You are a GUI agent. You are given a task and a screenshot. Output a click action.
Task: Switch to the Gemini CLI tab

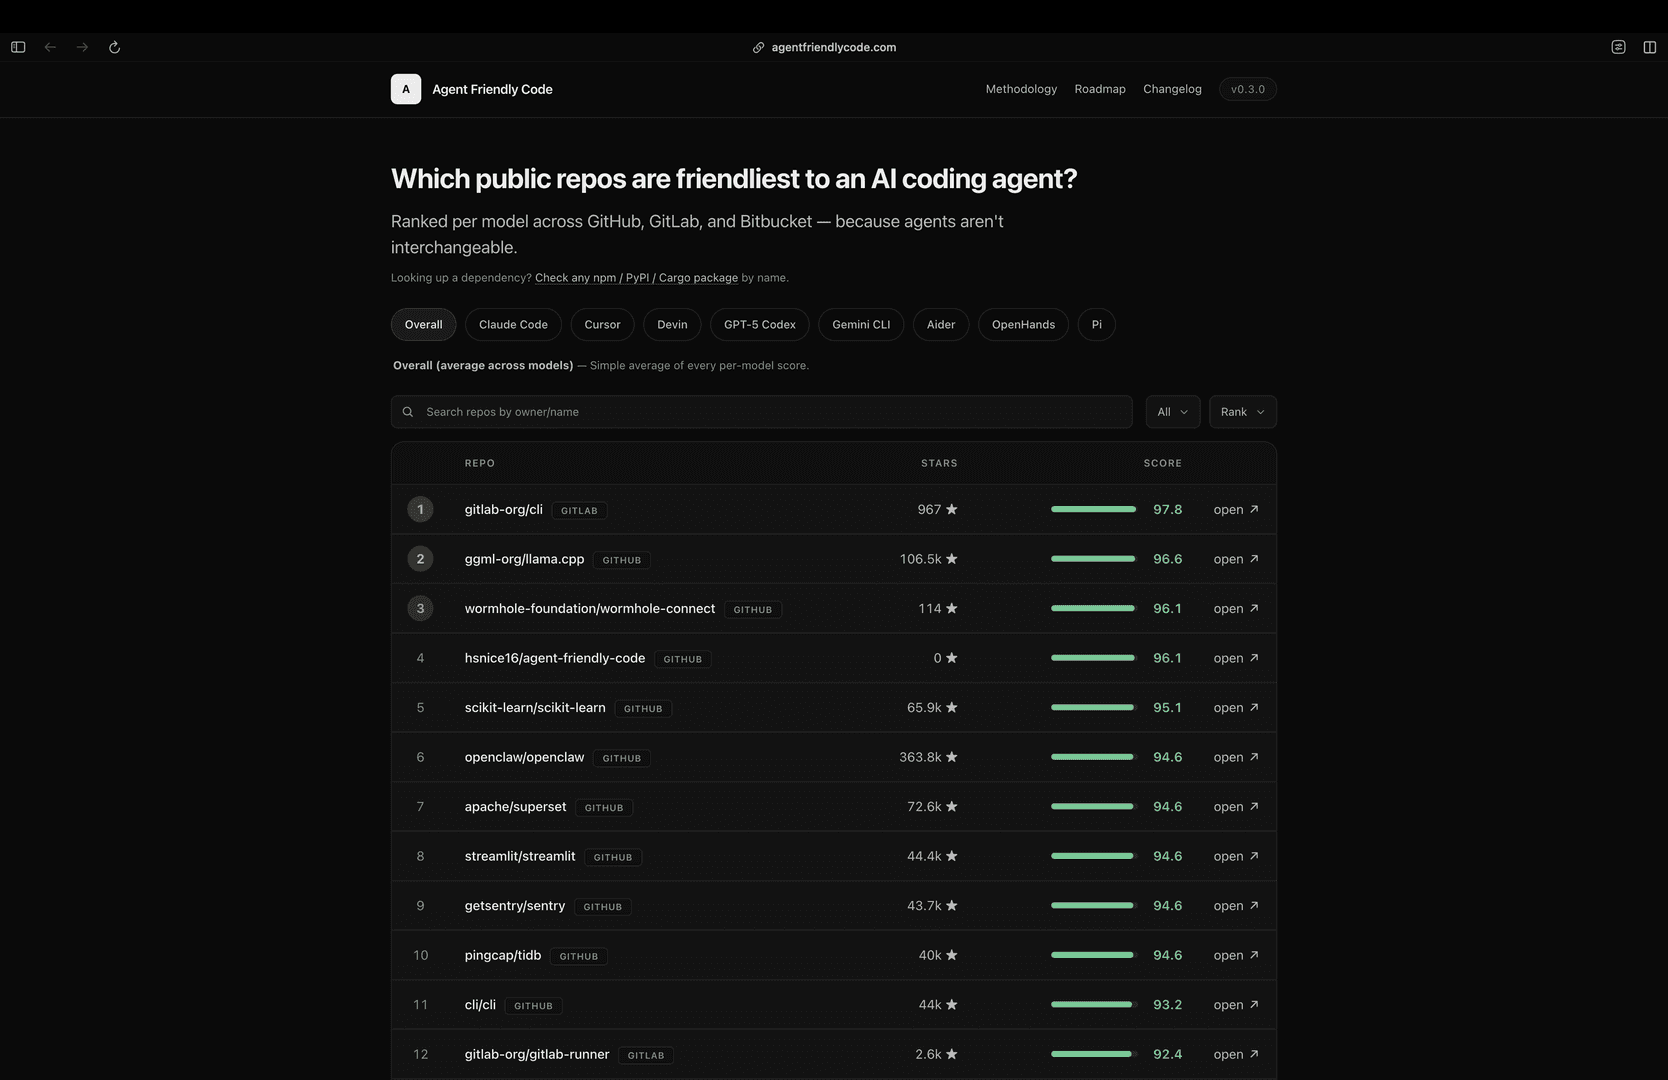[861, 324]
